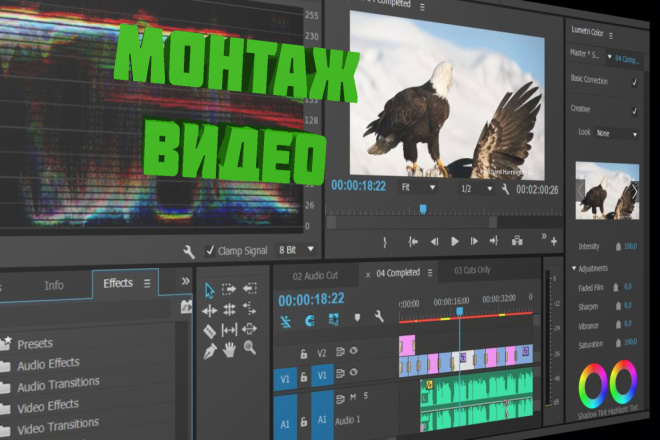Step back one frame
Viewport: 660px width, 440px height.
435,242
